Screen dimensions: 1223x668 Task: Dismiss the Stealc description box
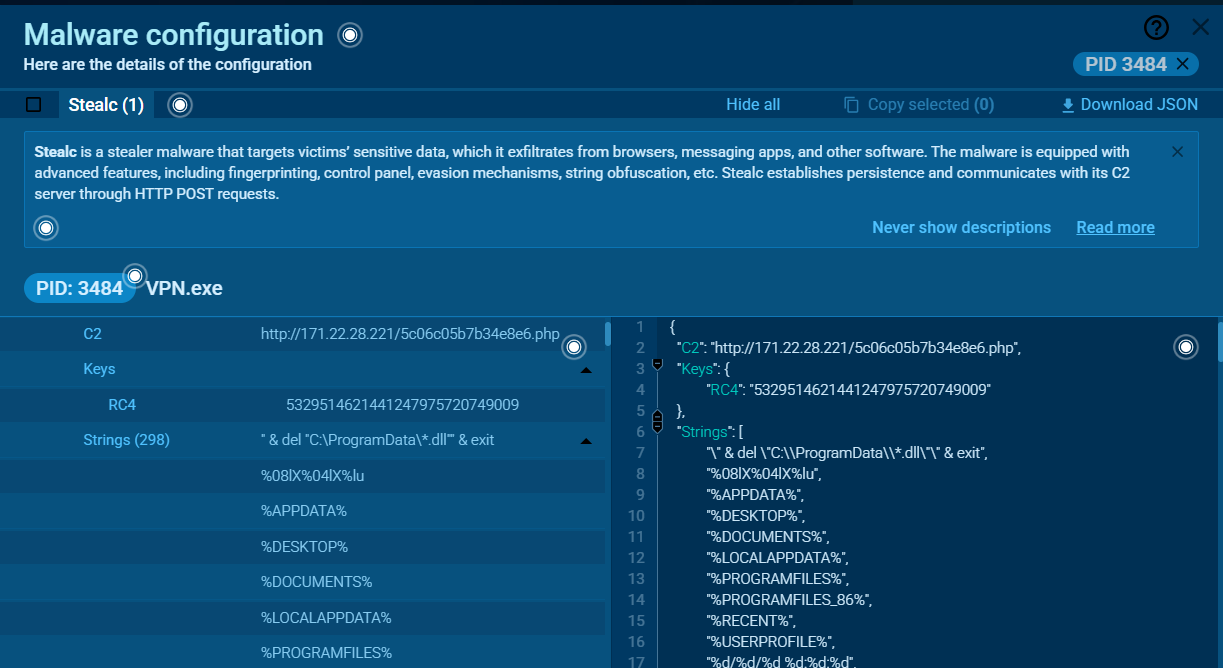(x=1177, y=152)
